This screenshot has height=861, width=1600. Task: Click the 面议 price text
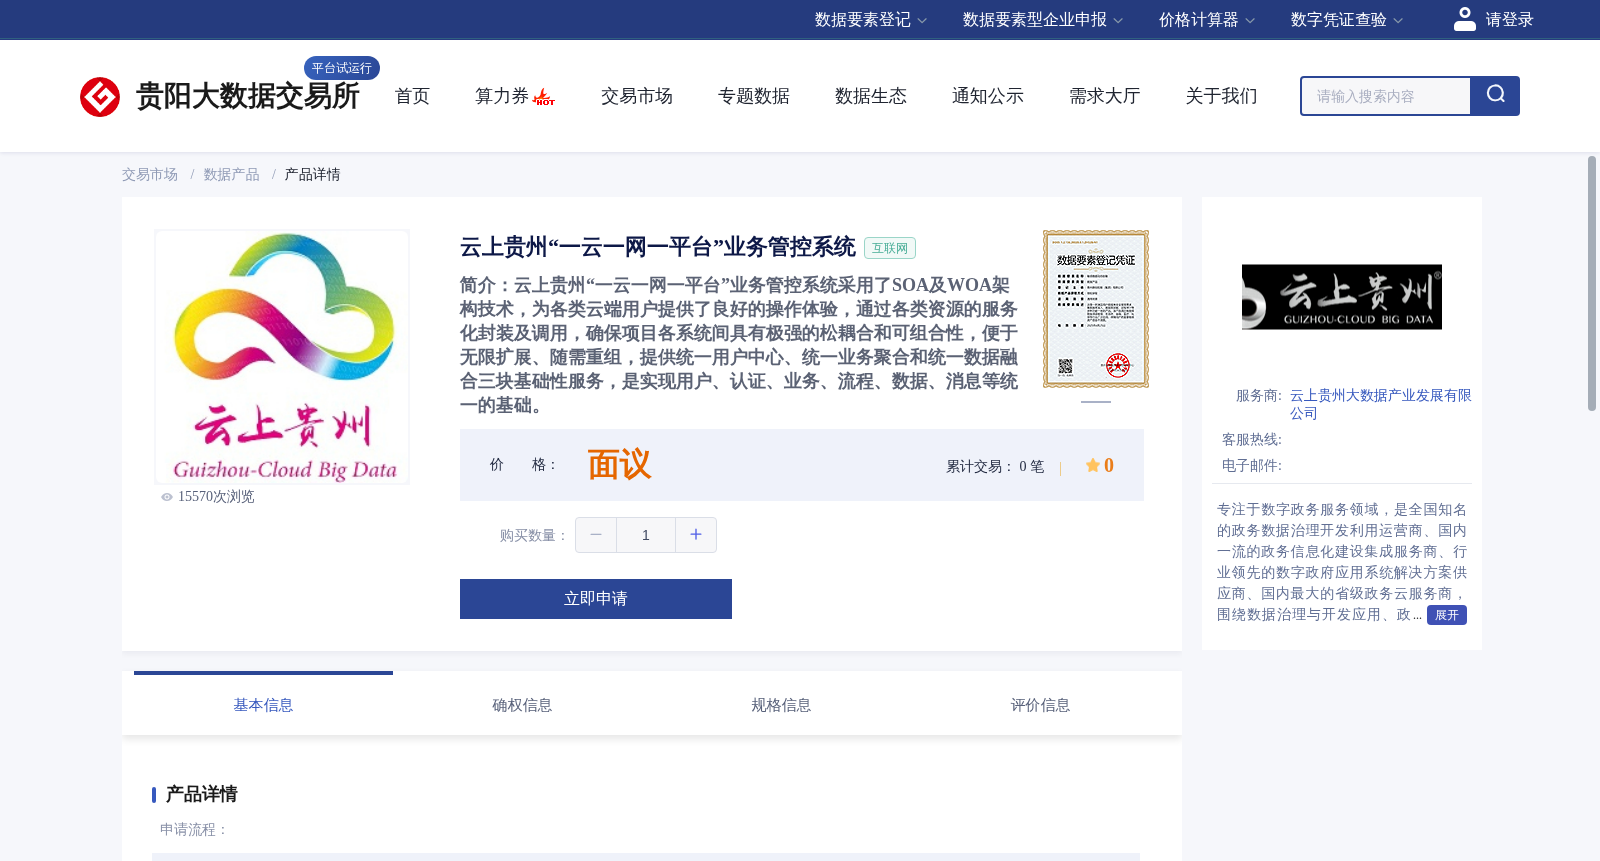click(x=619, y=465)
